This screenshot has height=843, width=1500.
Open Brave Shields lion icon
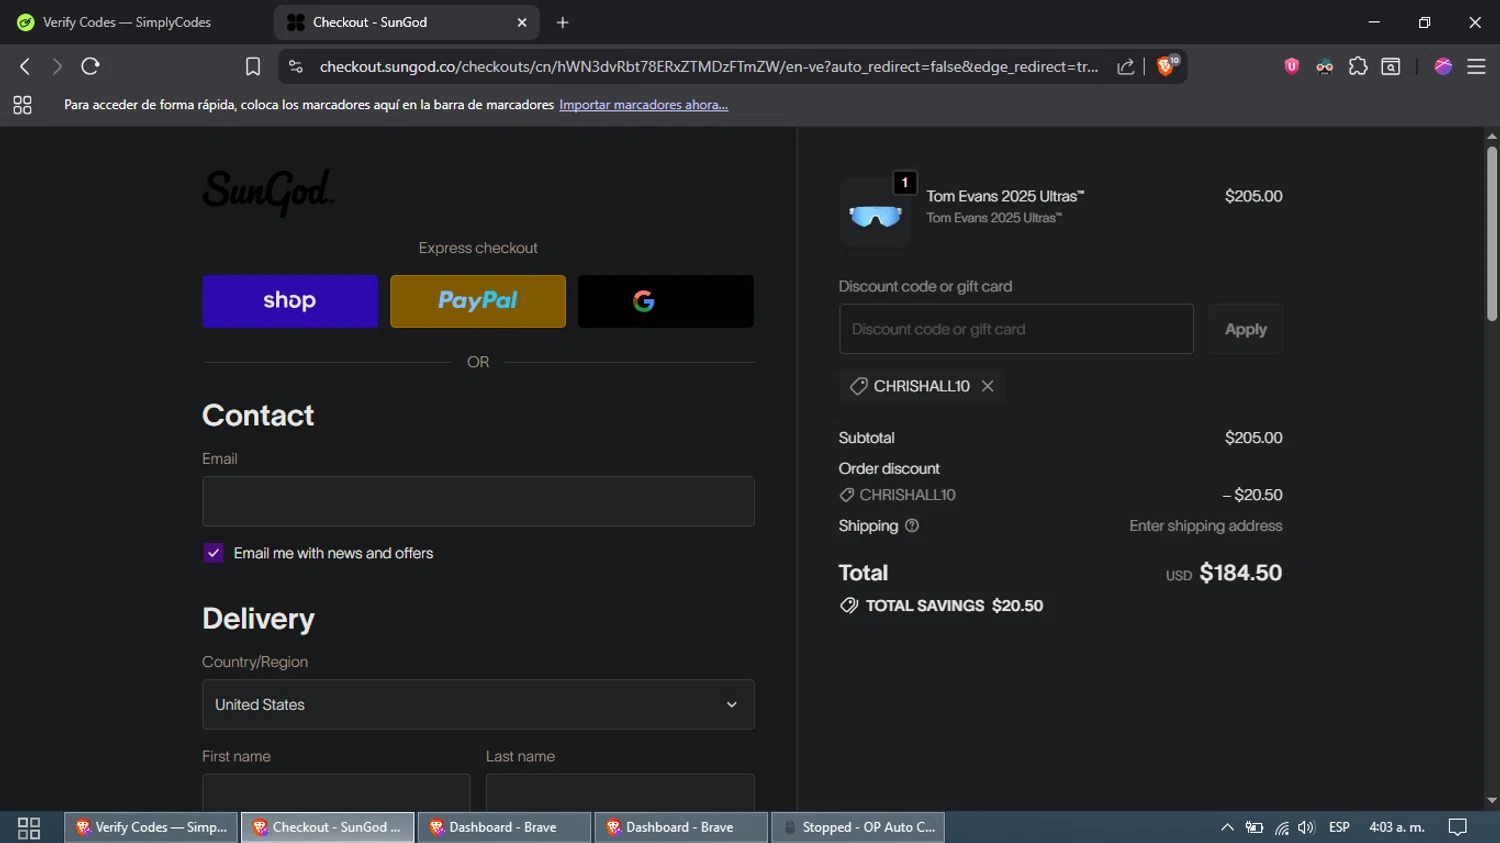pyautogui.click(x=1166, y=66)
